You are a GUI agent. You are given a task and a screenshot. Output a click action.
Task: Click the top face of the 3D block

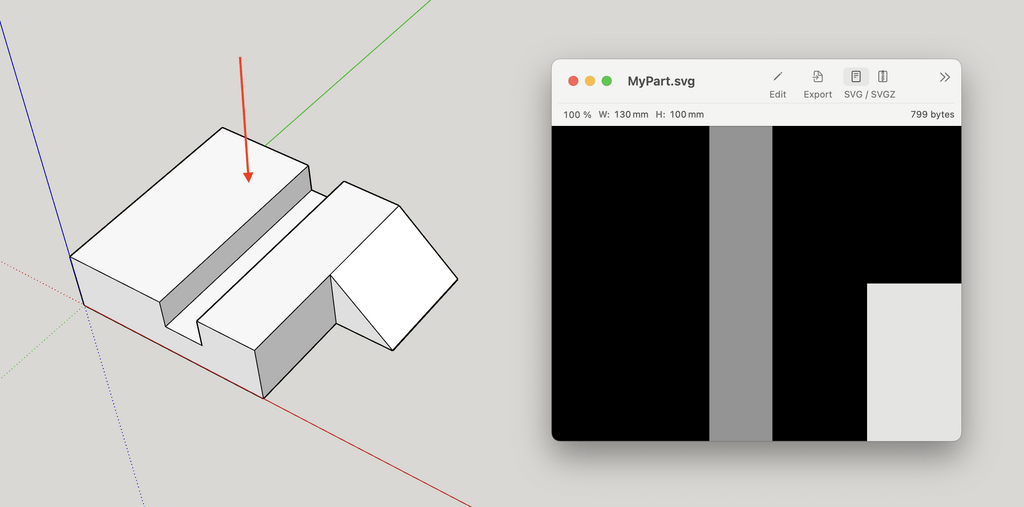coord(189,212)
